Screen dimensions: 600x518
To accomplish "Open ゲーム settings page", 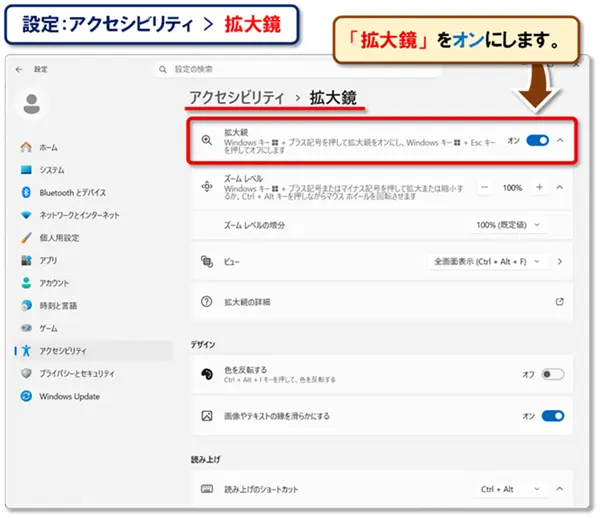I will click(x=93, y=328).
